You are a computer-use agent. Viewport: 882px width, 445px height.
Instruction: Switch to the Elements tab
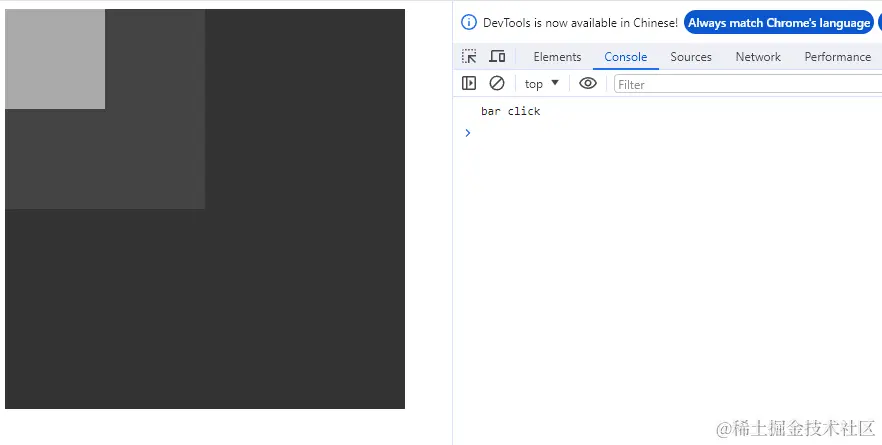coord(557,57)
